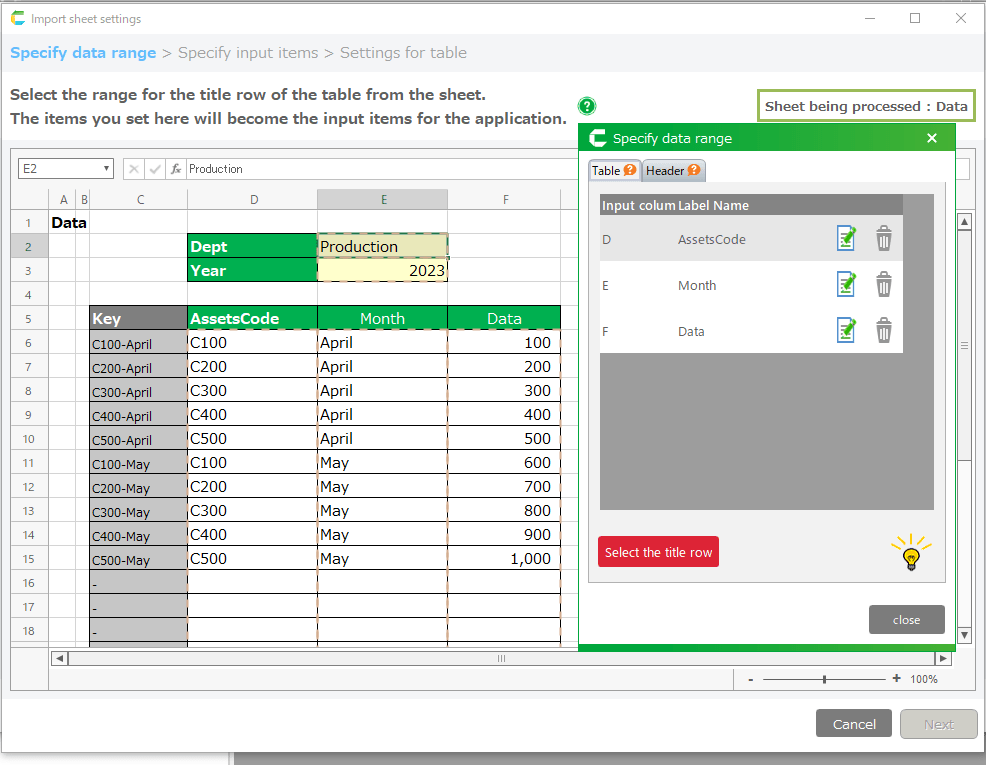
Task: Delete the Month row with trash icon
Action: click(x=884, y=285)
